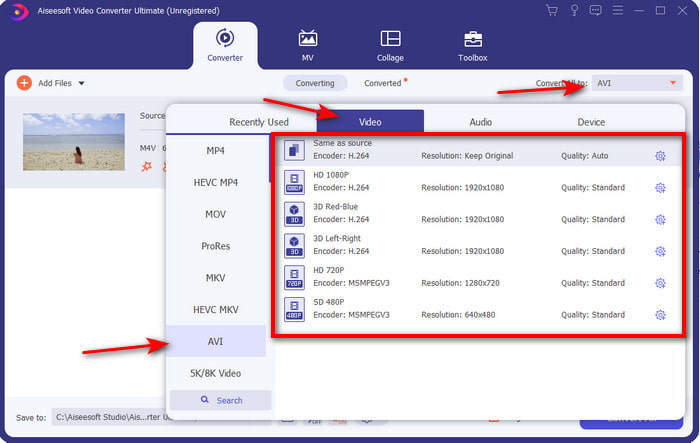Open settings gear for 3D Left-Right
This screenshot has width=700, height=443.
coord(660,251)
